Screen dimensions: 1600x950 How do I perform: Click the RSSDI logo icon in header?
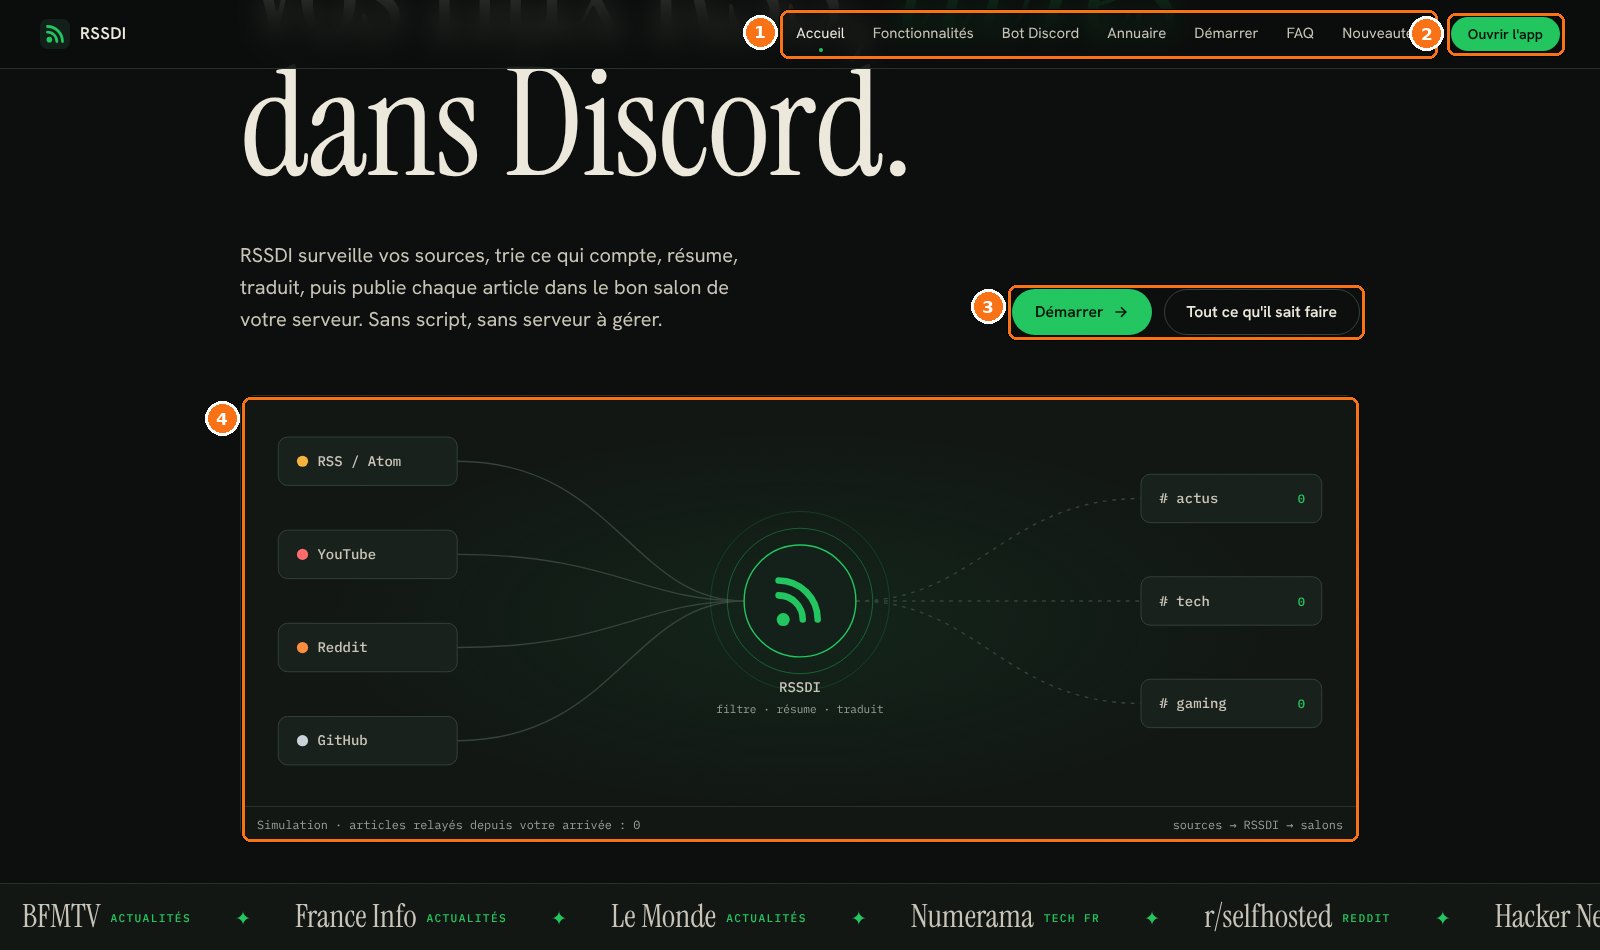tap(55, 34)
